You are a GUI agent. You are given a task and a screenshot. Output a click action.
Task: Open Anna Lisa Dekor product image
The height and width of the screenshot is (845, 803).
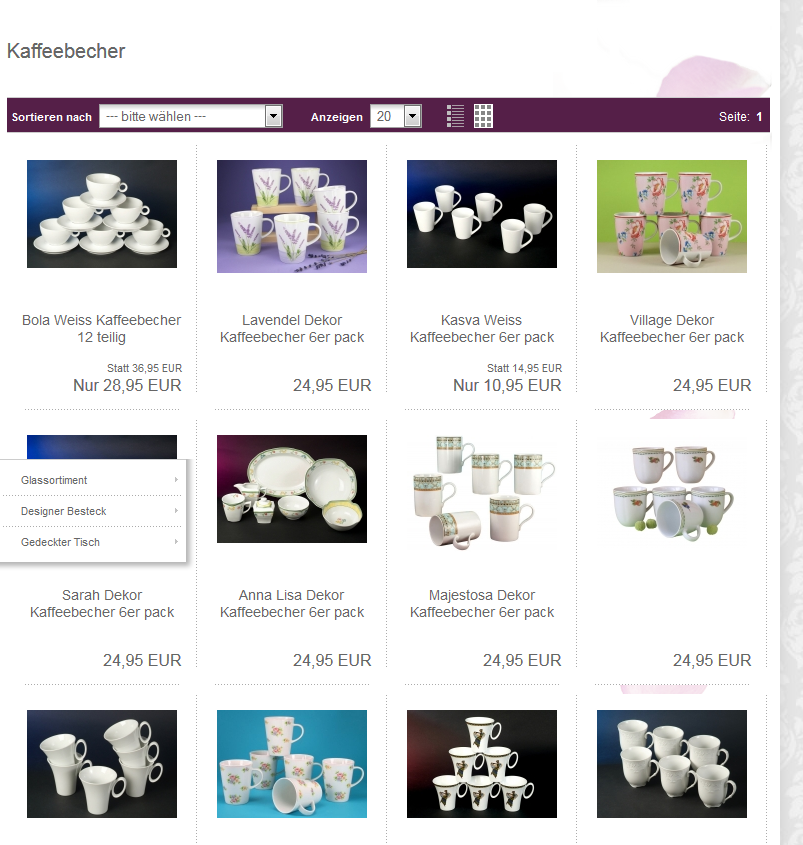pyautogui.click(x=292, y=489)
